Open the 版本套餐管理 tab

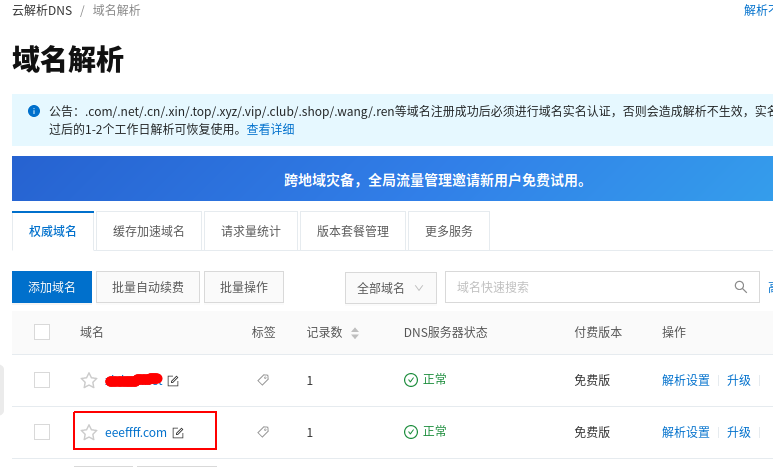coord(353,231)
